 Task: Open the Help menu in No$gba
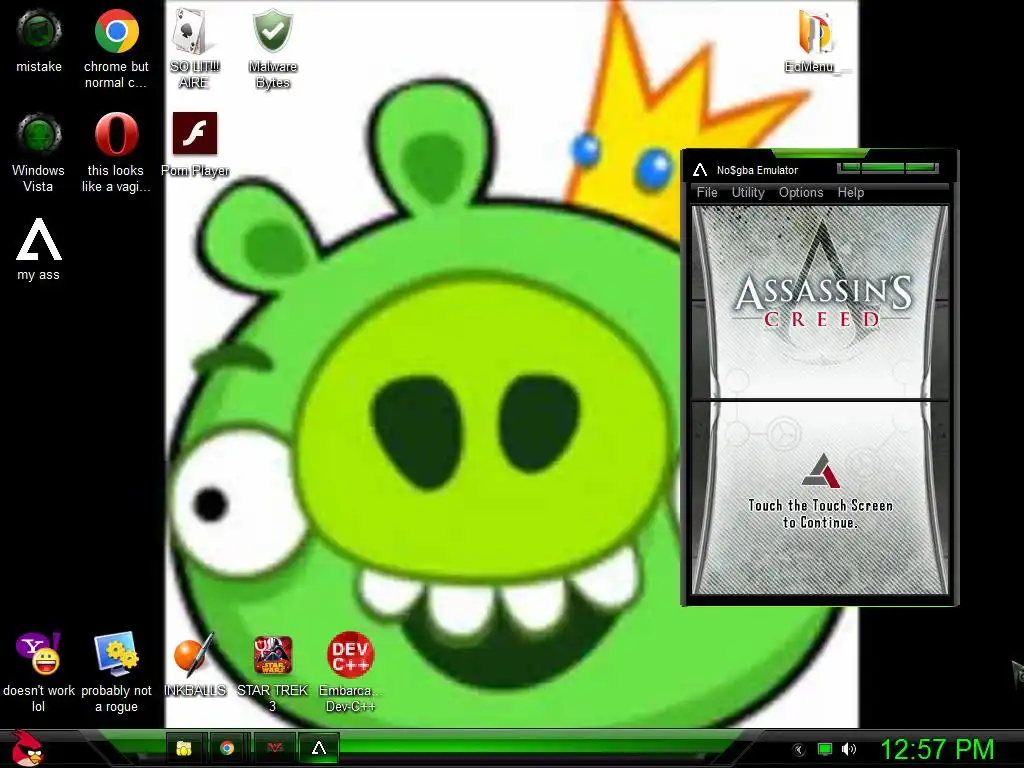point(850,192)
